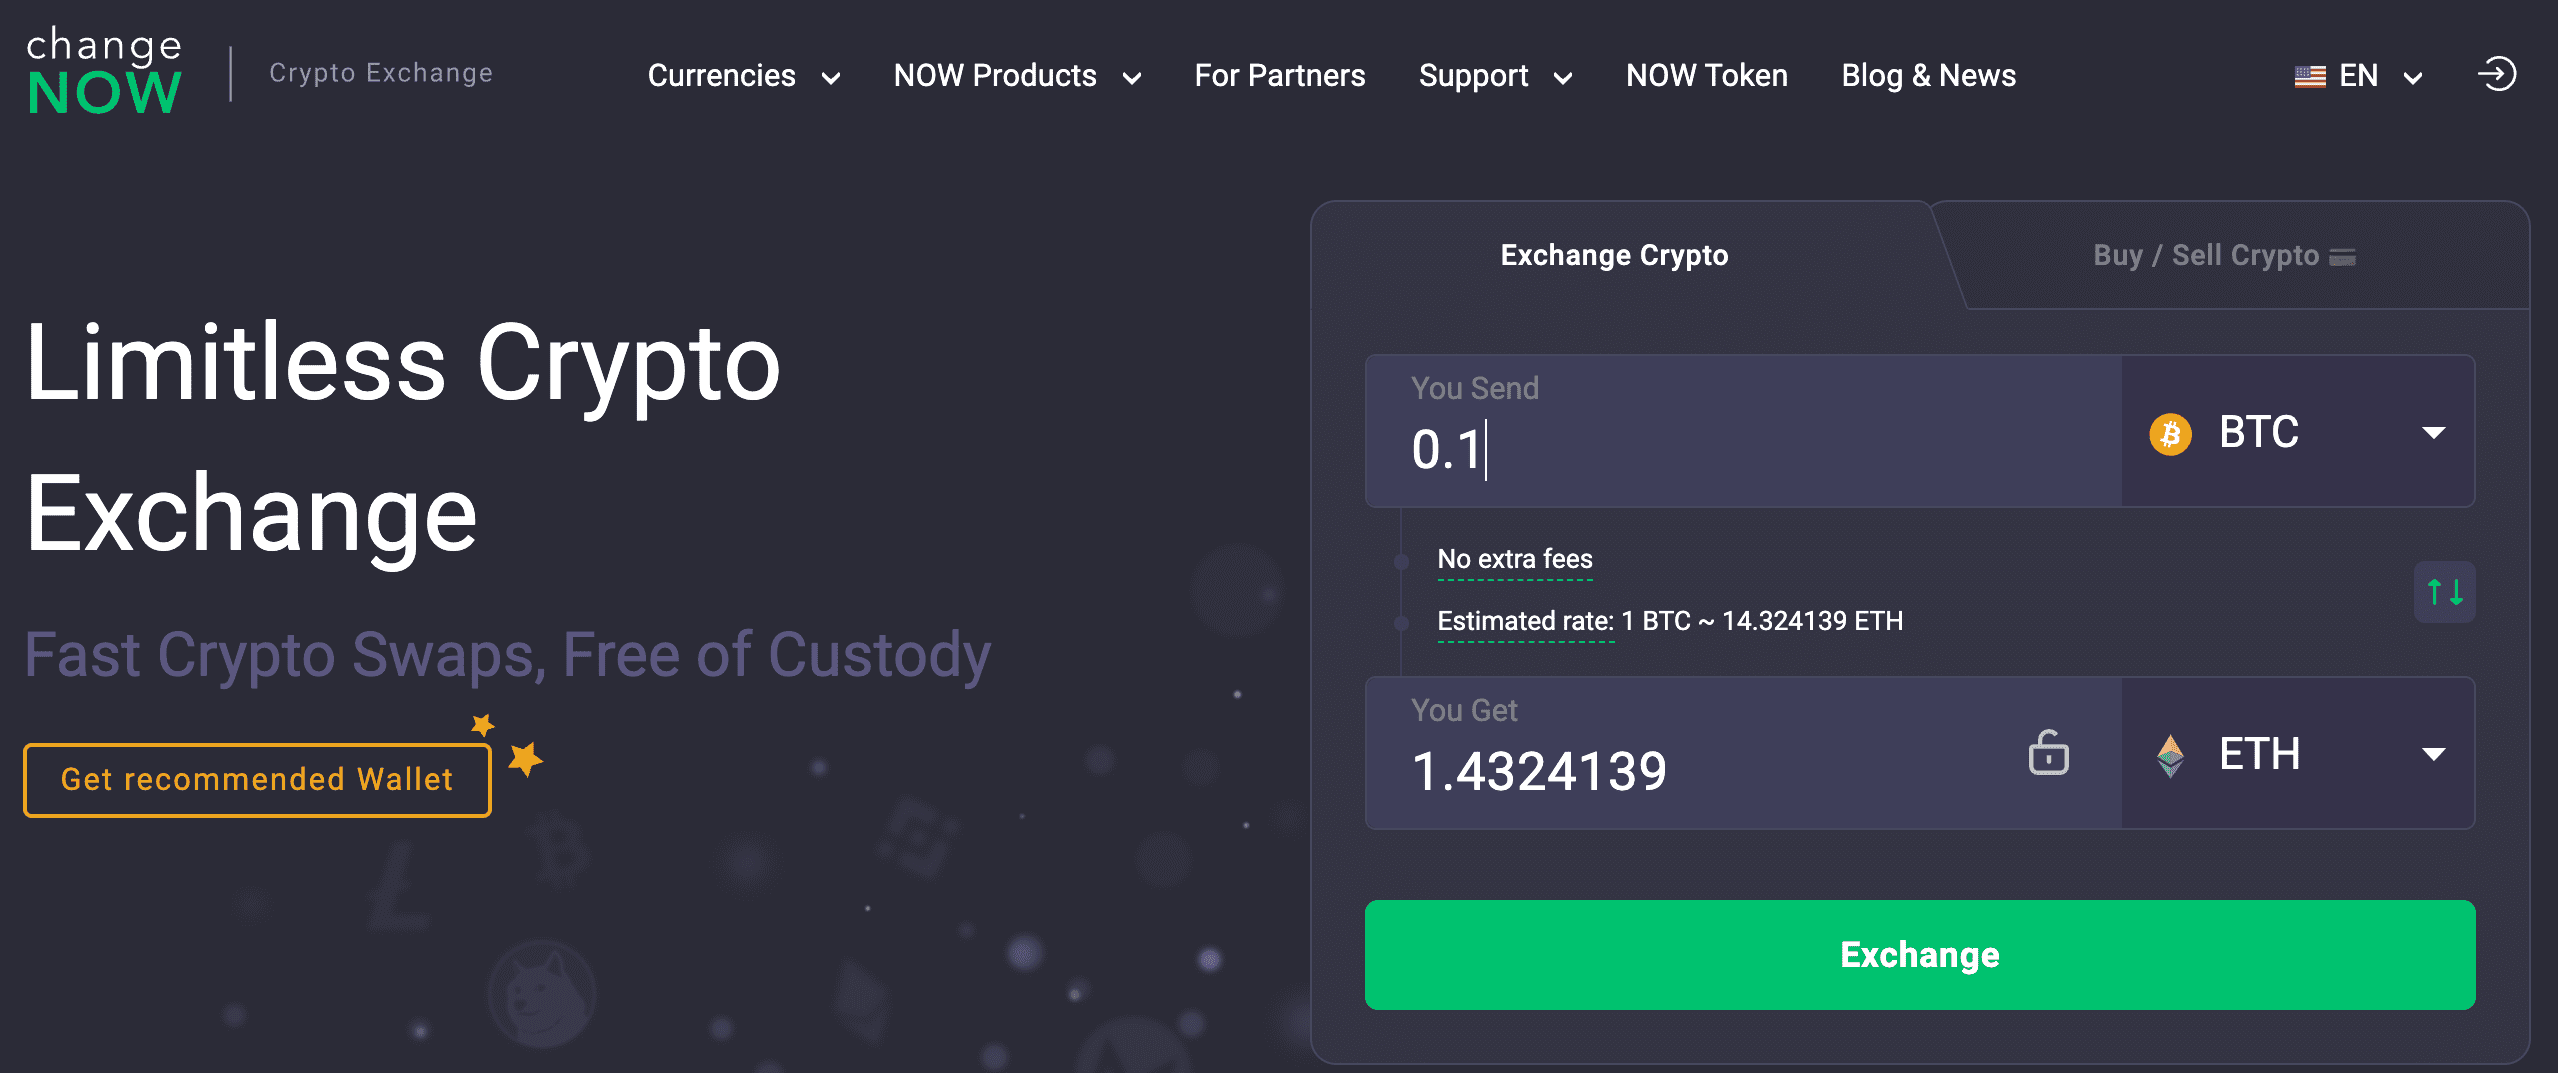
Task: Click the card icon beside Buy / Sell Crypto
Action: pyautogui.click(x=2342, y=257)
